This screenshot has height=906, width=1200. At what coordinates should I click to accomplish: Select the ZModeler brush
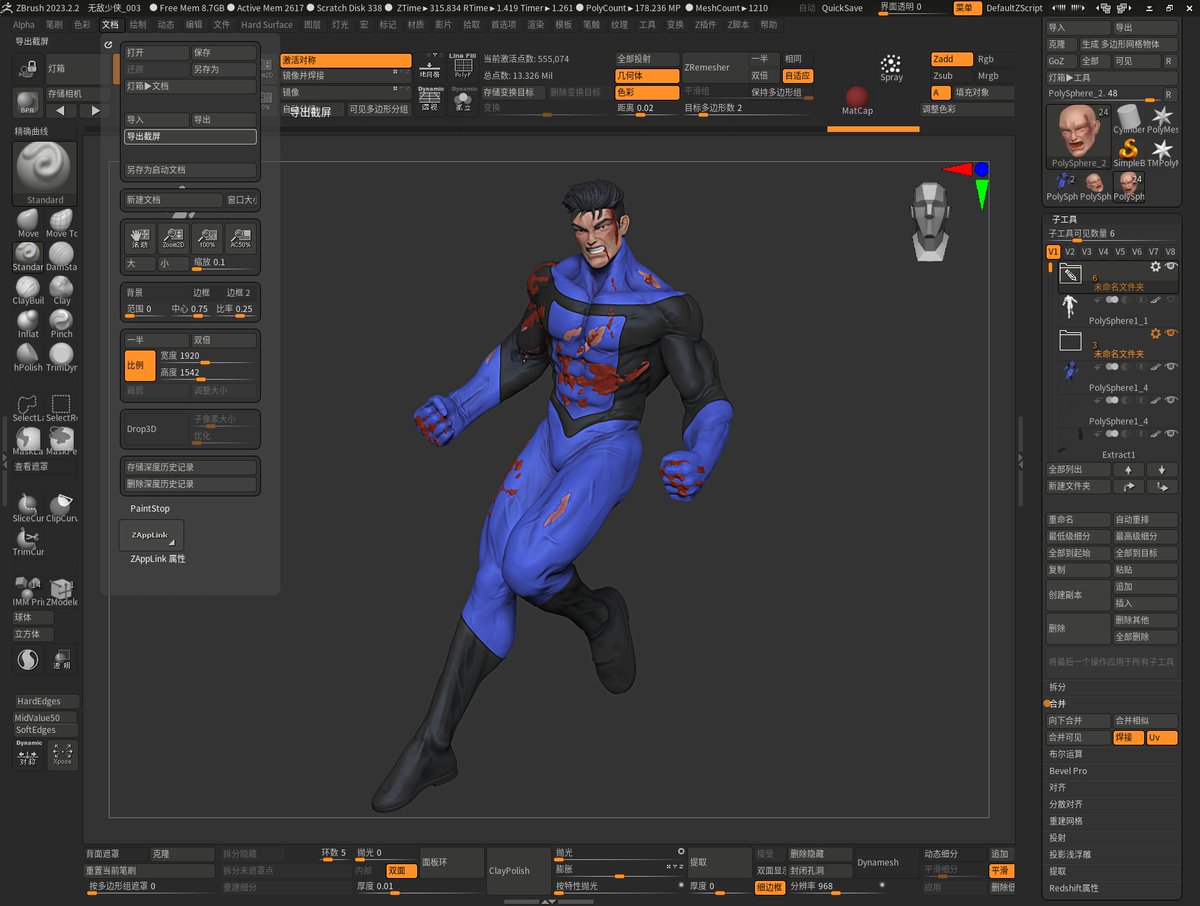point(61,591)
